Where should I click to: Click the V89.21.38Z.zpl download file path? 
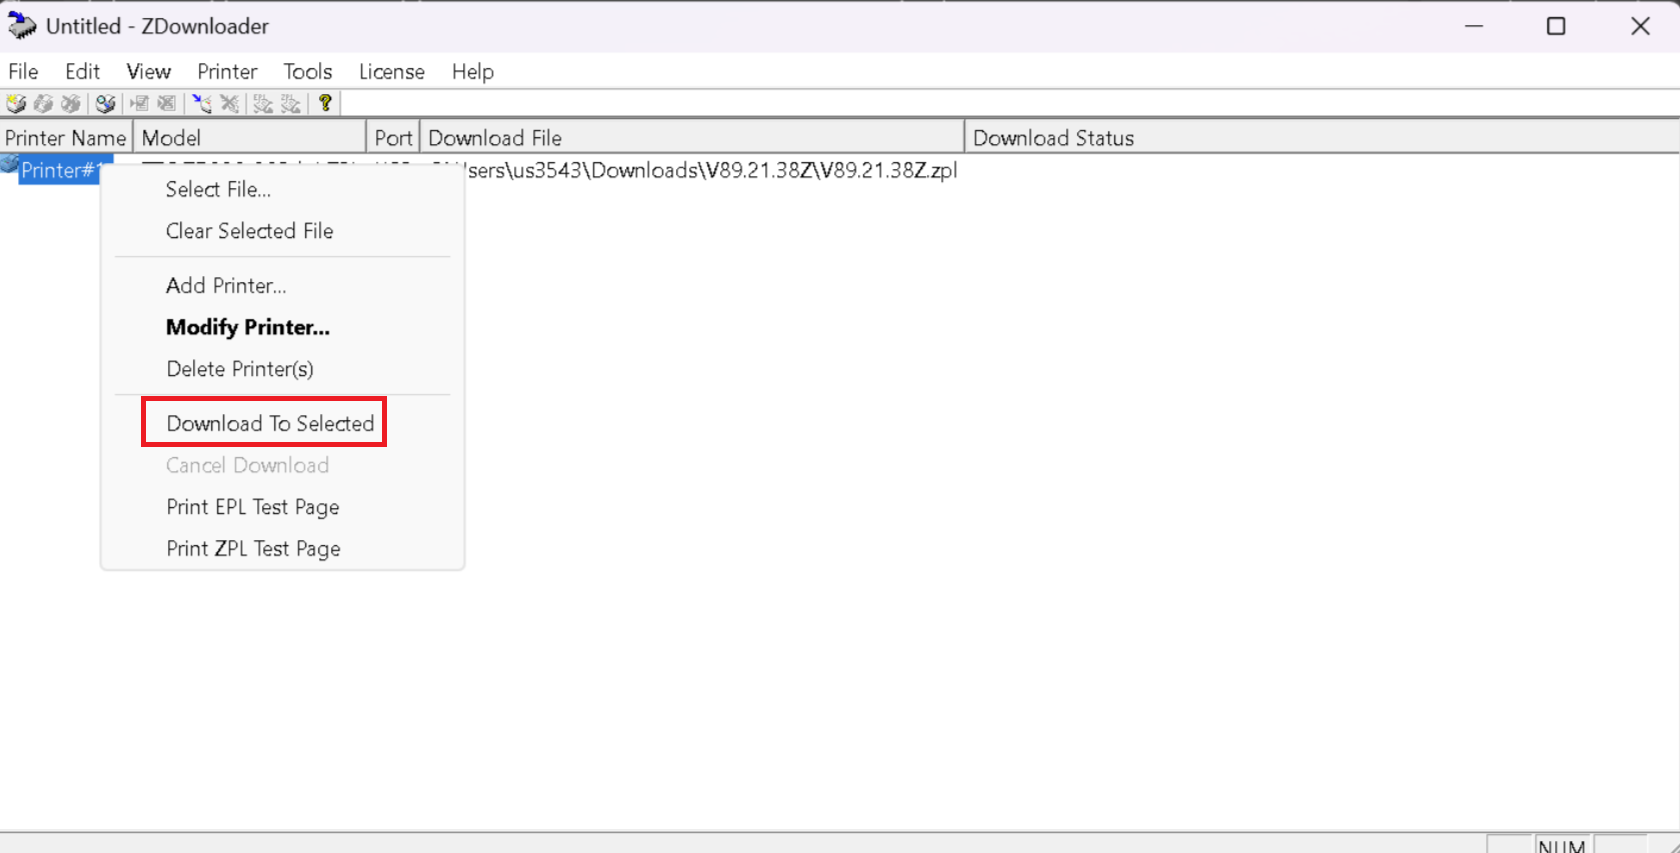point(712,170)
